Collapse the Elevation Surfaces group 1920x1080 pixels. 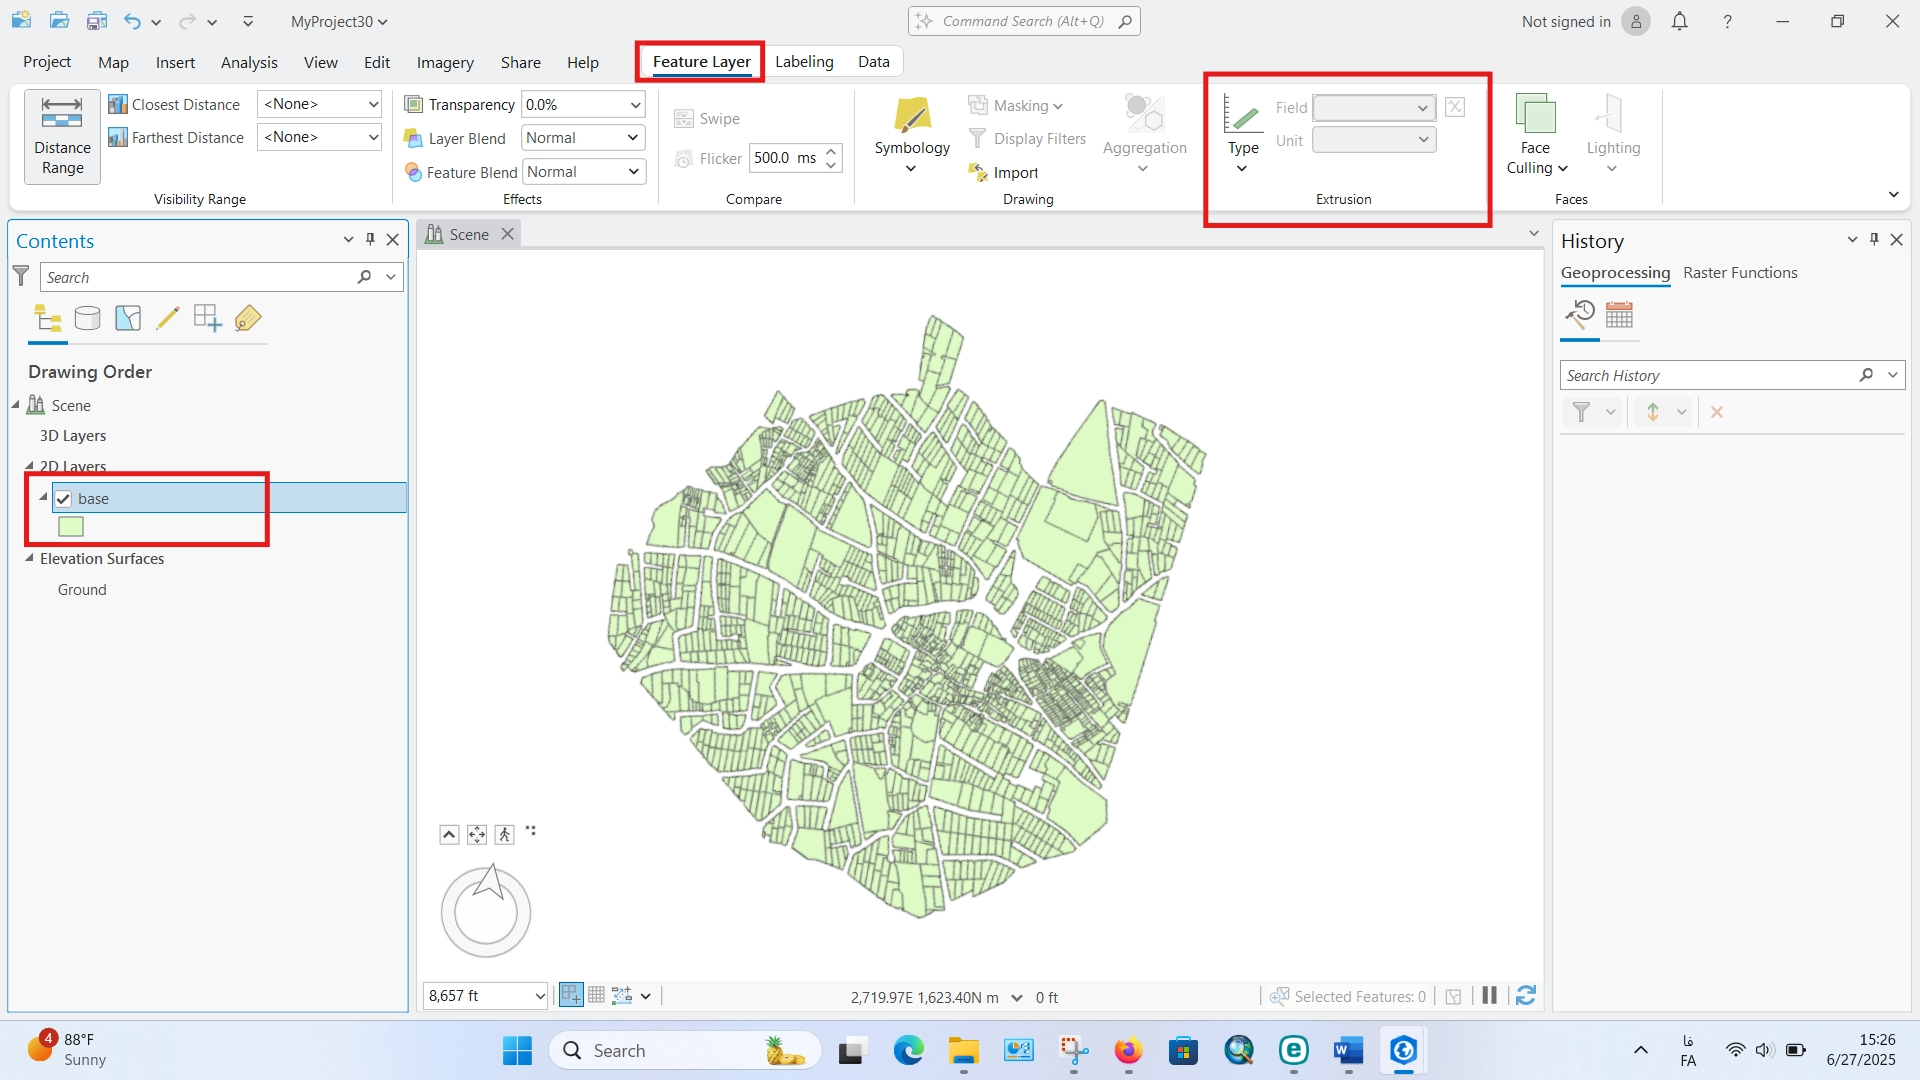[29, 558]
